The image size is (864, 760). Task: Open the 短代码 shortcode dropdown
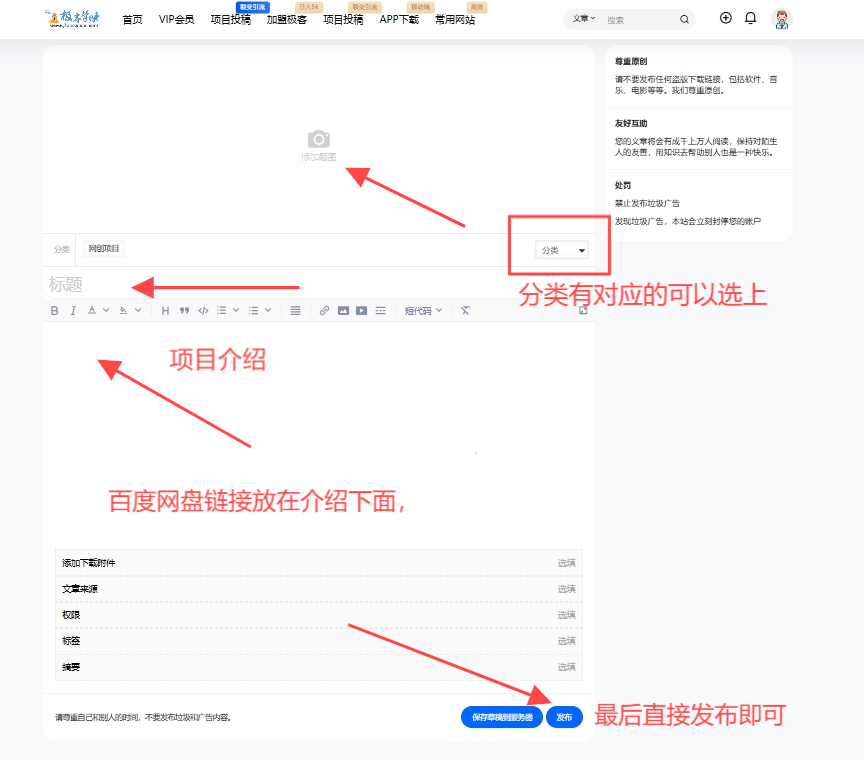pyautogui.click(x=426, y=310)
